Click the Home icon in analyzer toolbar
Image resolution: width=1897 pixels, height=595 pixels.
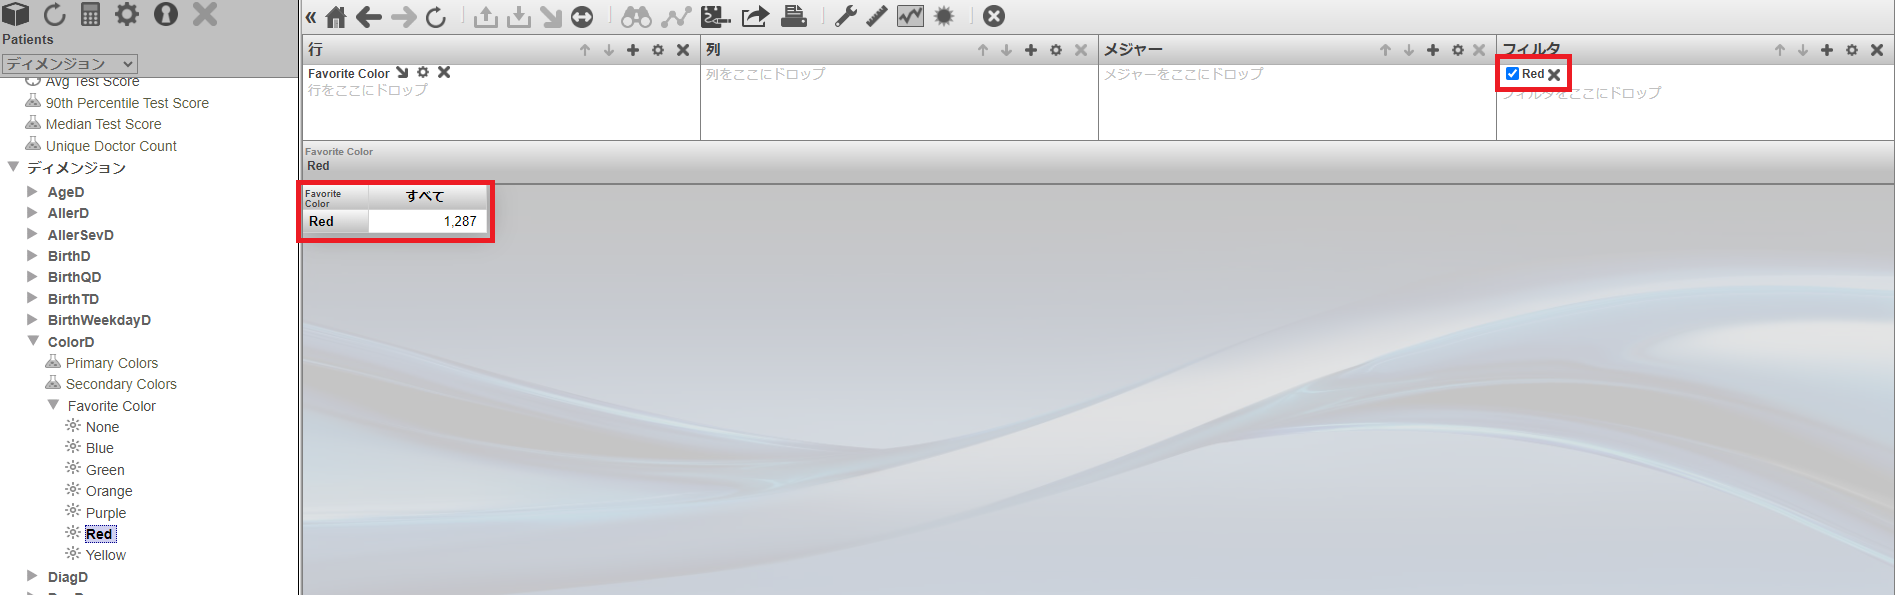point(336,17)
